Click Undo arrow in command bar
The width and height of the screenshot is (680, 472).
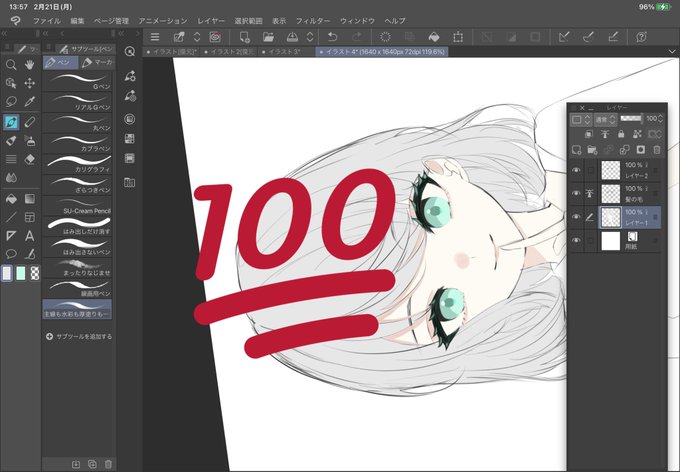coord(332,37)
